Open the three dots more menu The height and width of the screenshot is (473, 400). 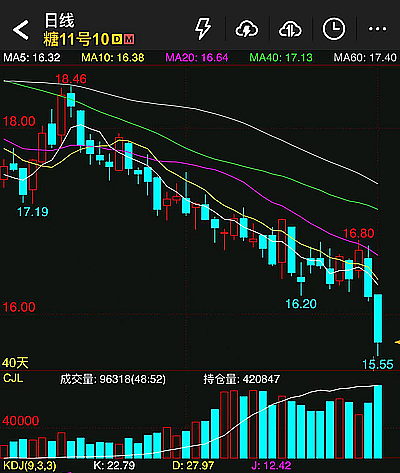tap(377, 29)
